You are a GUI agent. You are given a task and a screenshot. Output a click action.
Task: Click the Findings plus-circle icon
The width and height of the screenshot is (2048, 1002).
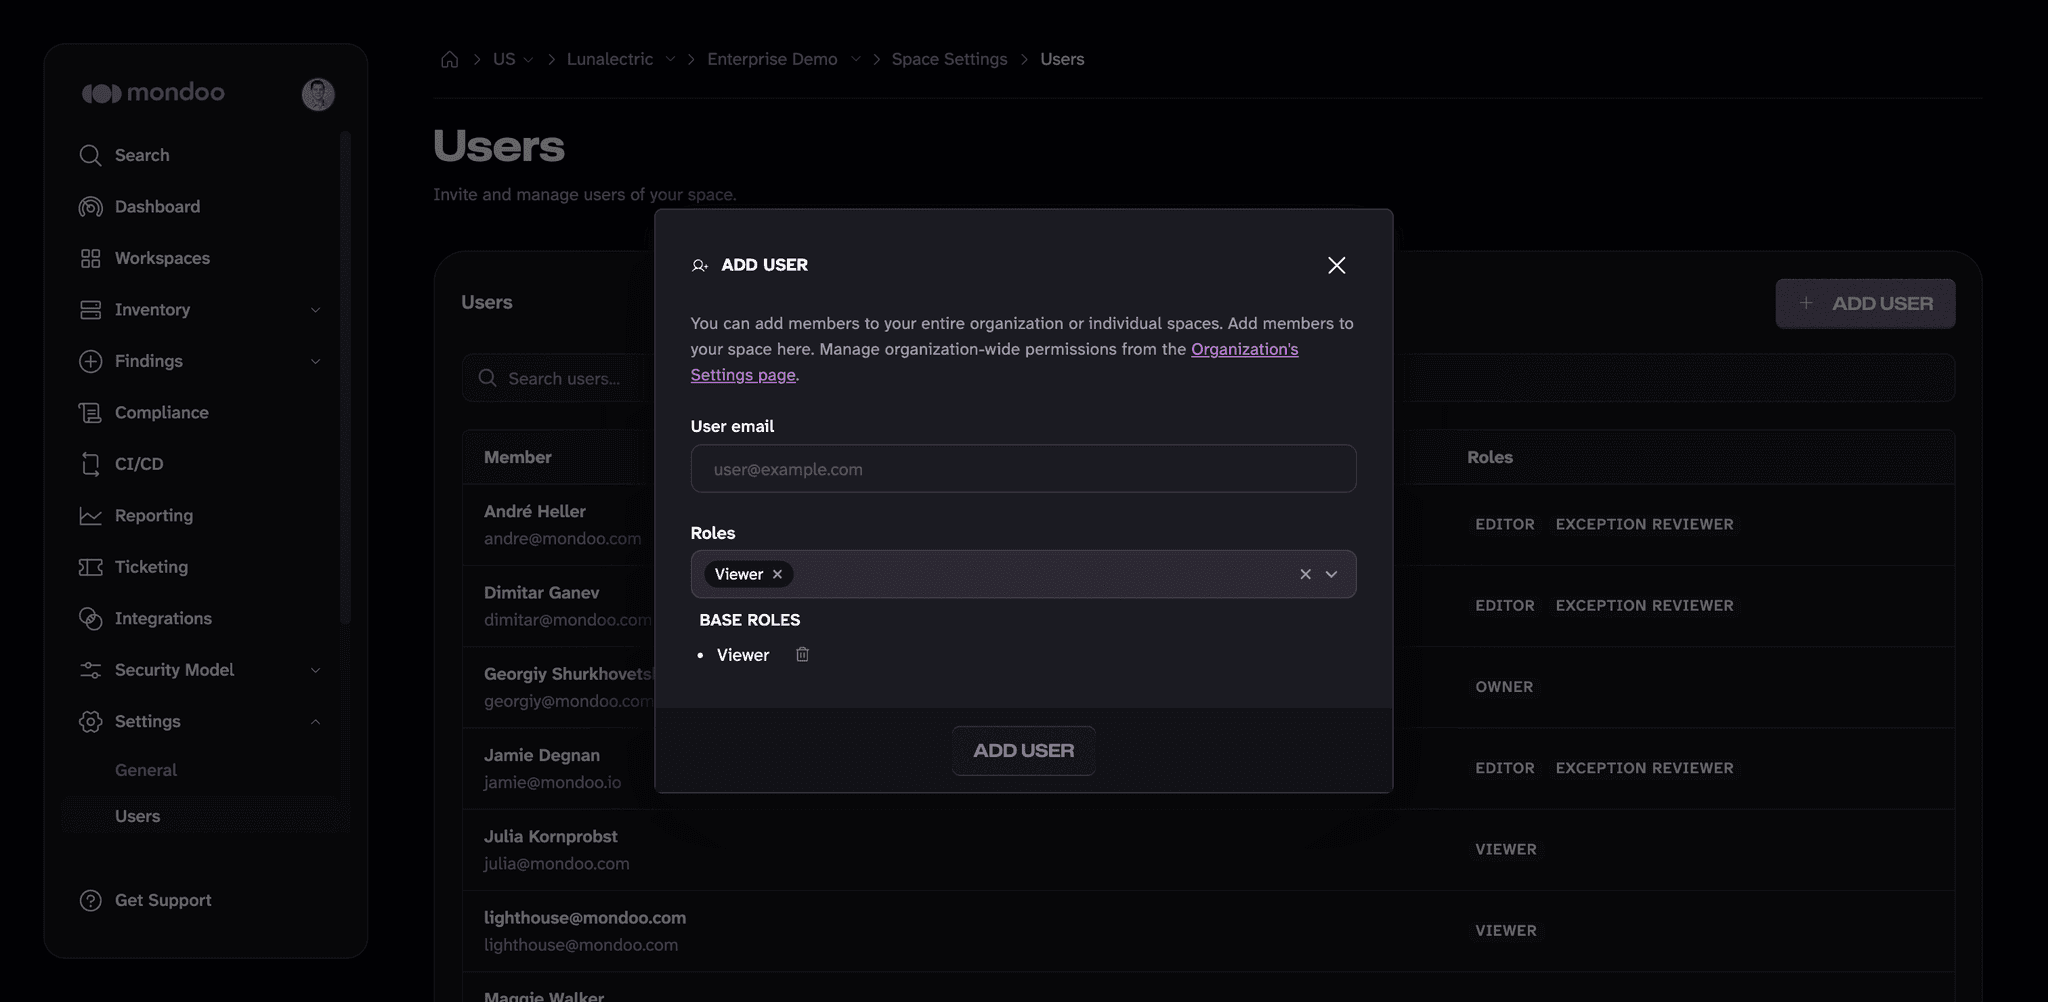click(x=91, y=361)
